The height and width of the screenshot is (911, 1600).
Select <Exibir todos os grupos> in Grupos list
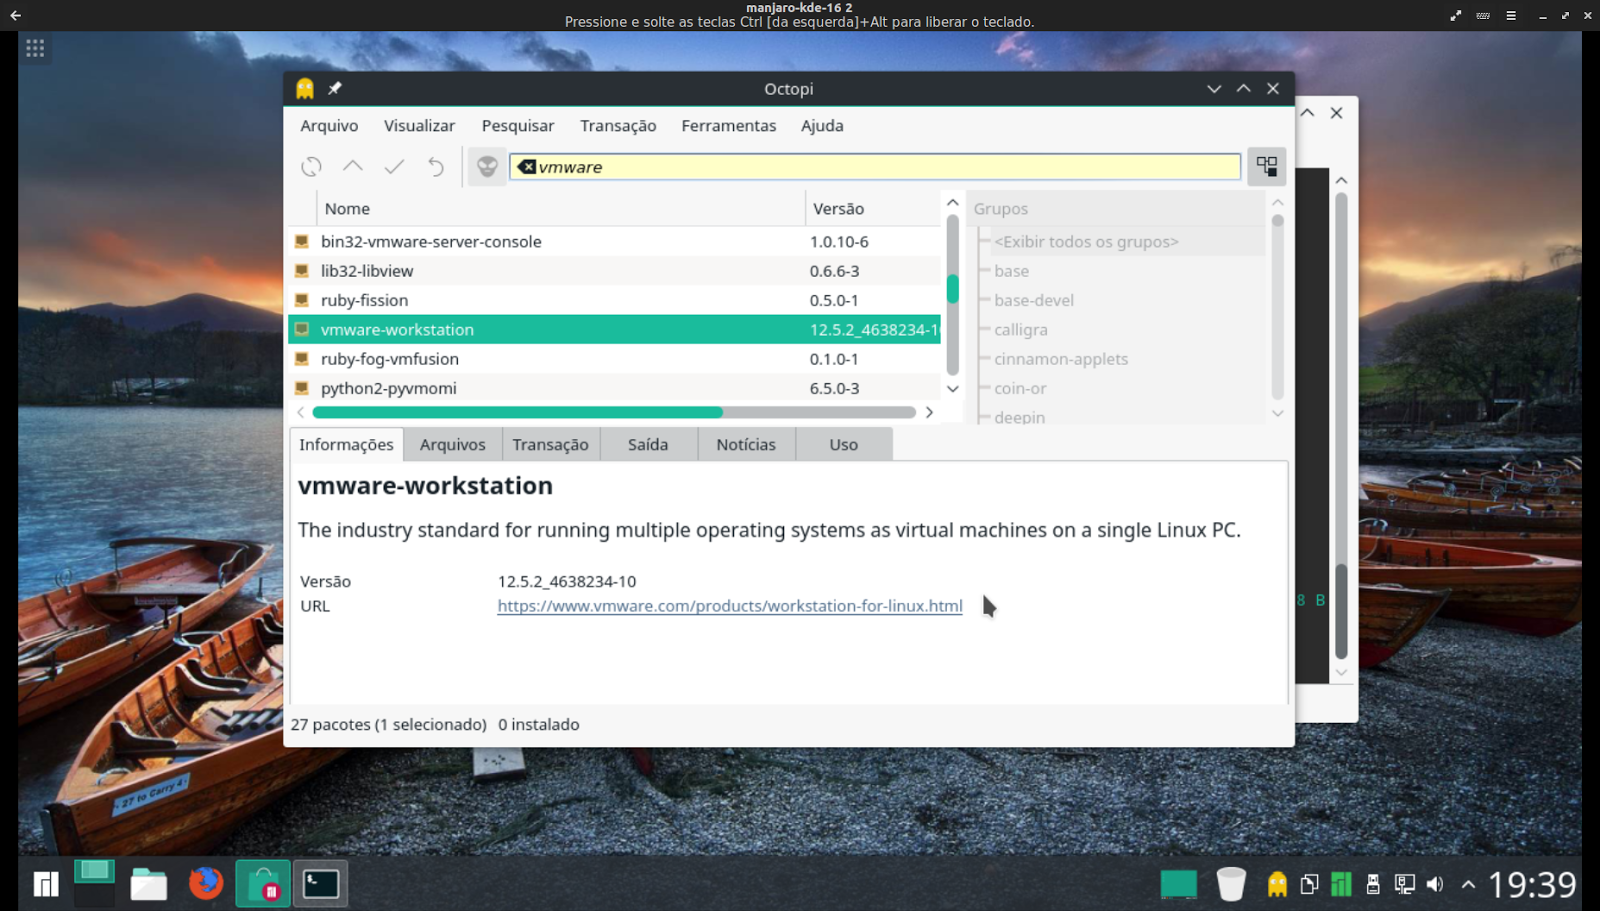(x=1086, y=241)
